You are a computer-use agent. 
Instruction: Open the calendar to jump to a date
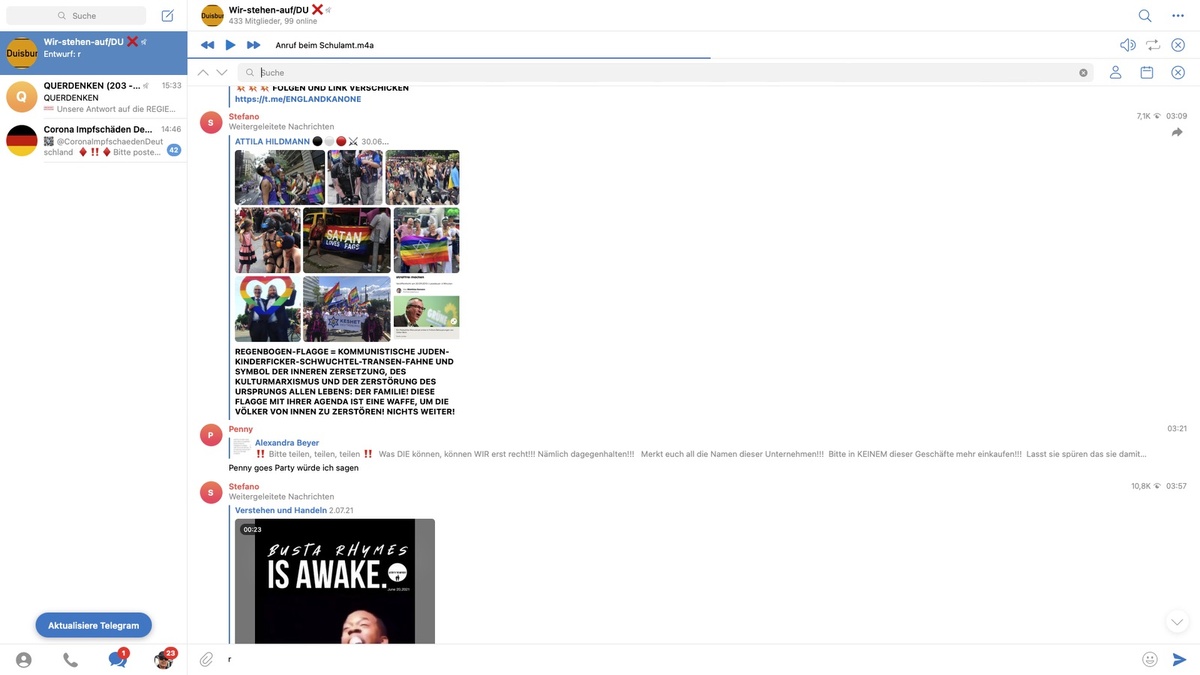[x=1147, y=73]
